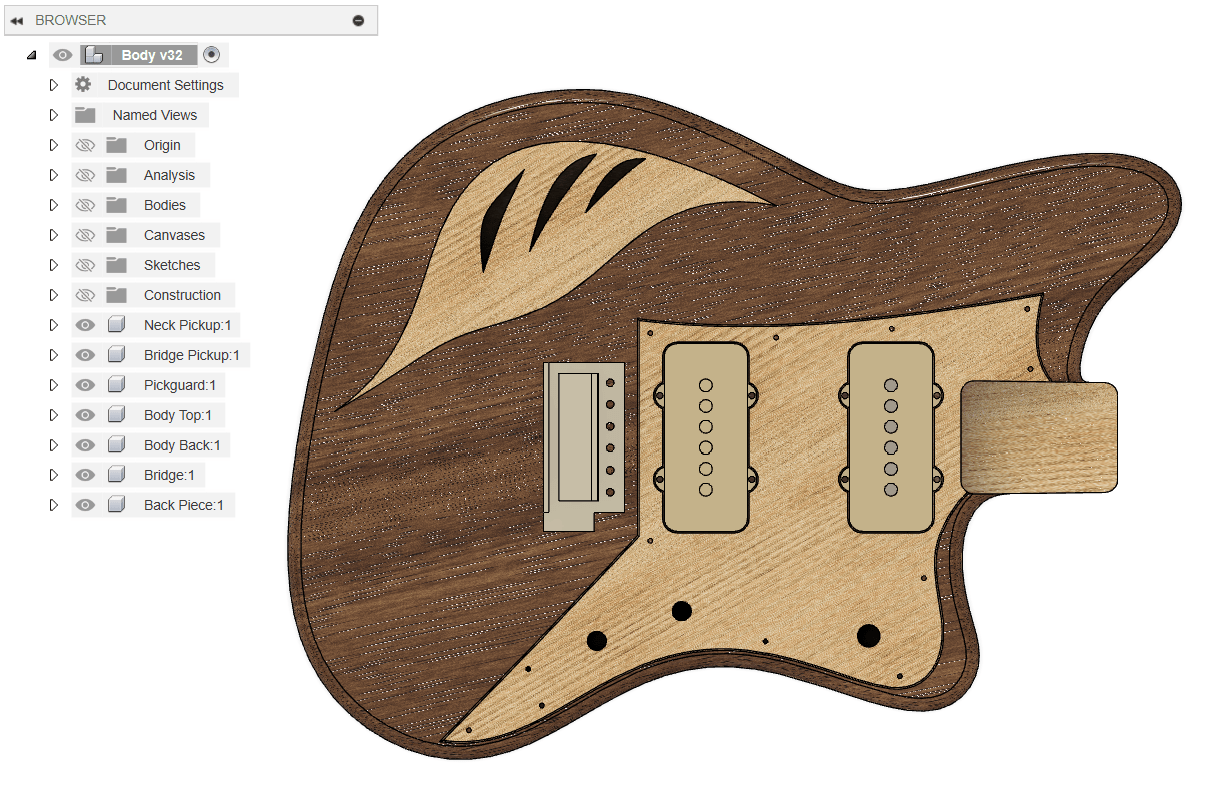Hide the Neck Pickup component
The width and height of the screenshot is (1213, 793).
(x=85, y=325)
